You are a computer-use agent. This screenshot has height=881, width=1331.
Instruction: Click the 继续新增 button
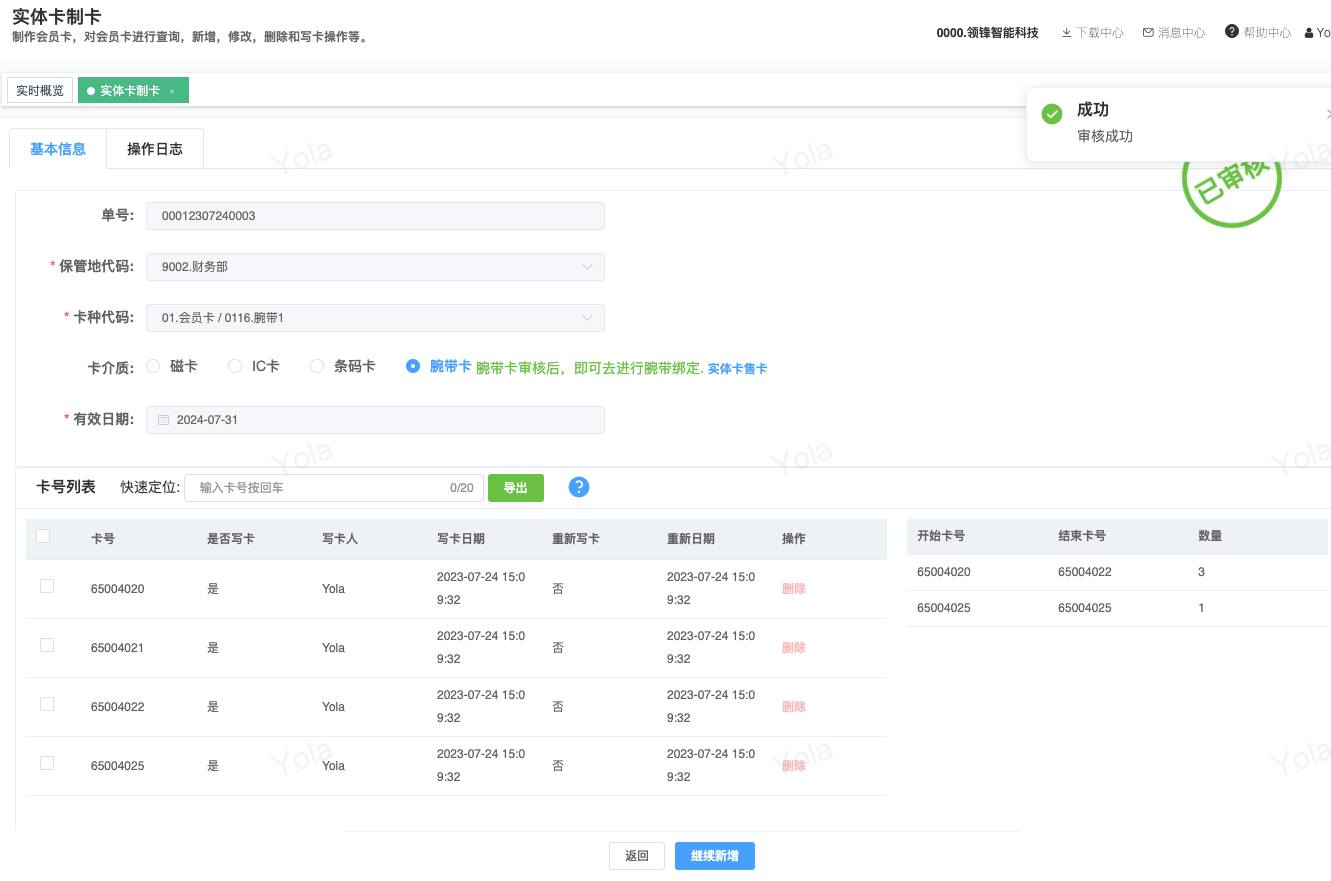point(714,856)
